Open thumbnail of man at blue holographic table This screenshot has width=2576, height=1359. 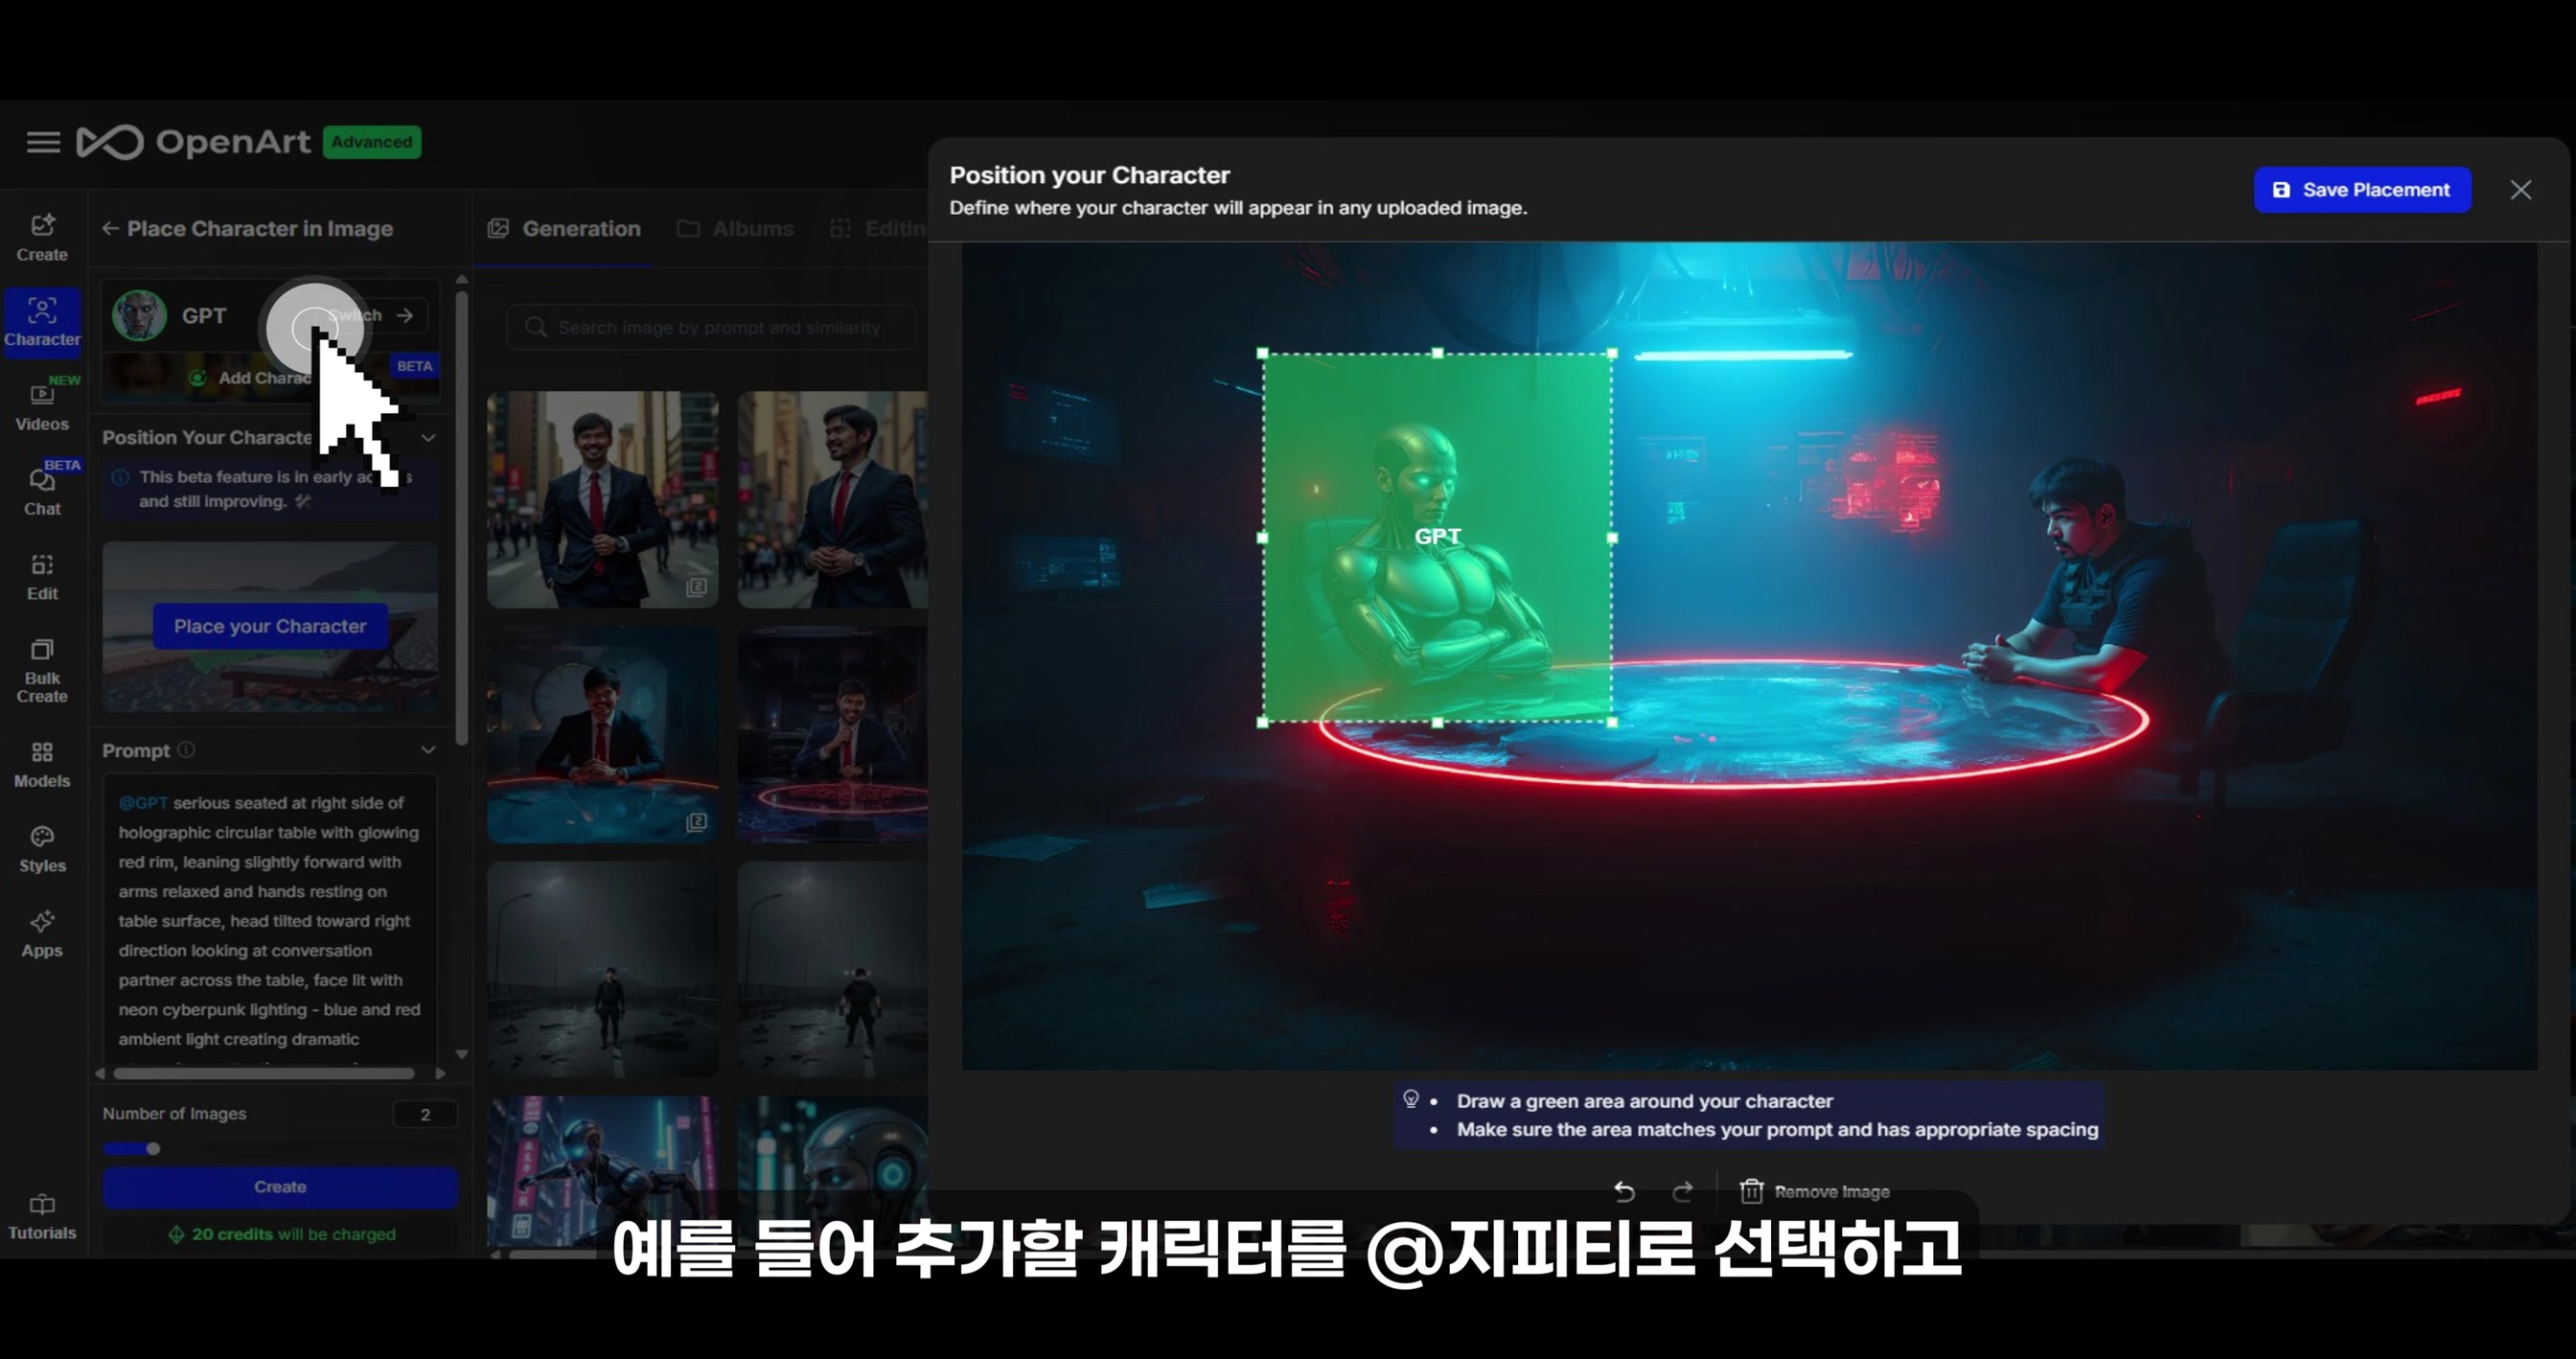[x=602, y=735]
